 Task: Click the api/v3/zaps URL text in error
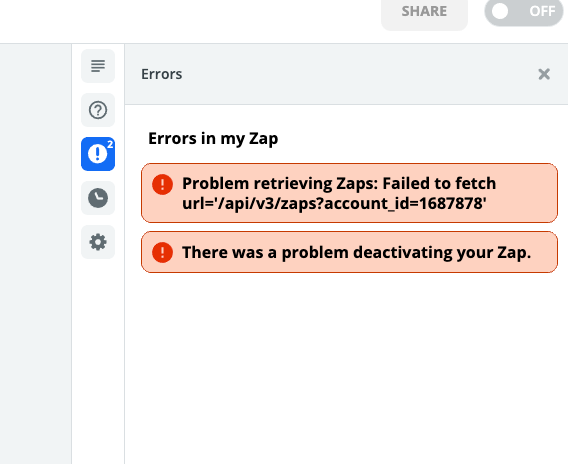[334, 203]
